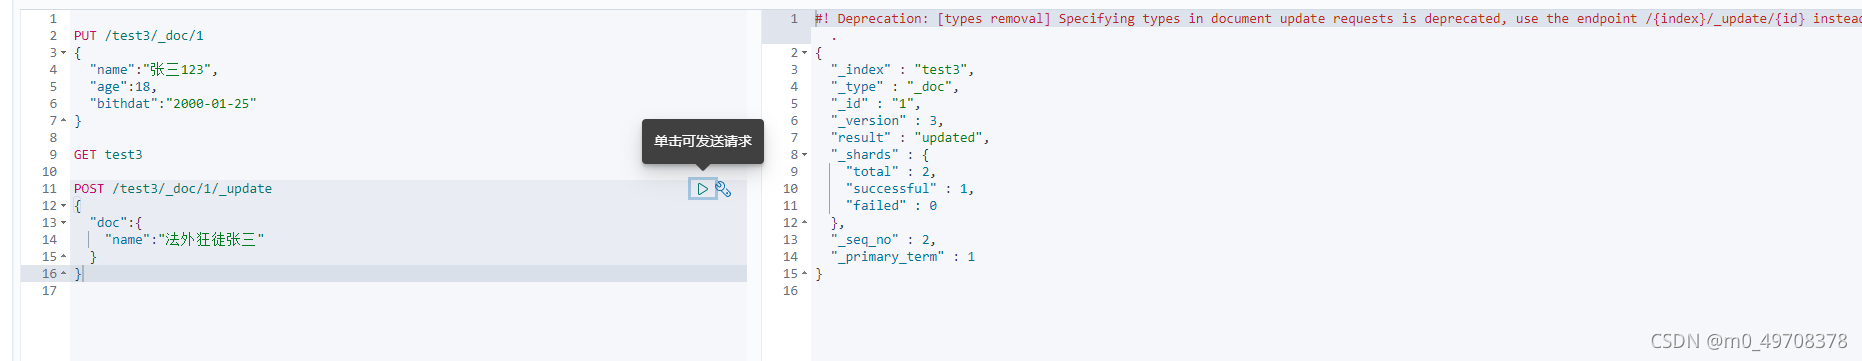Click the "bithdat":"2000-01-25" line
1862x361 pixels.
click(173, 104)
